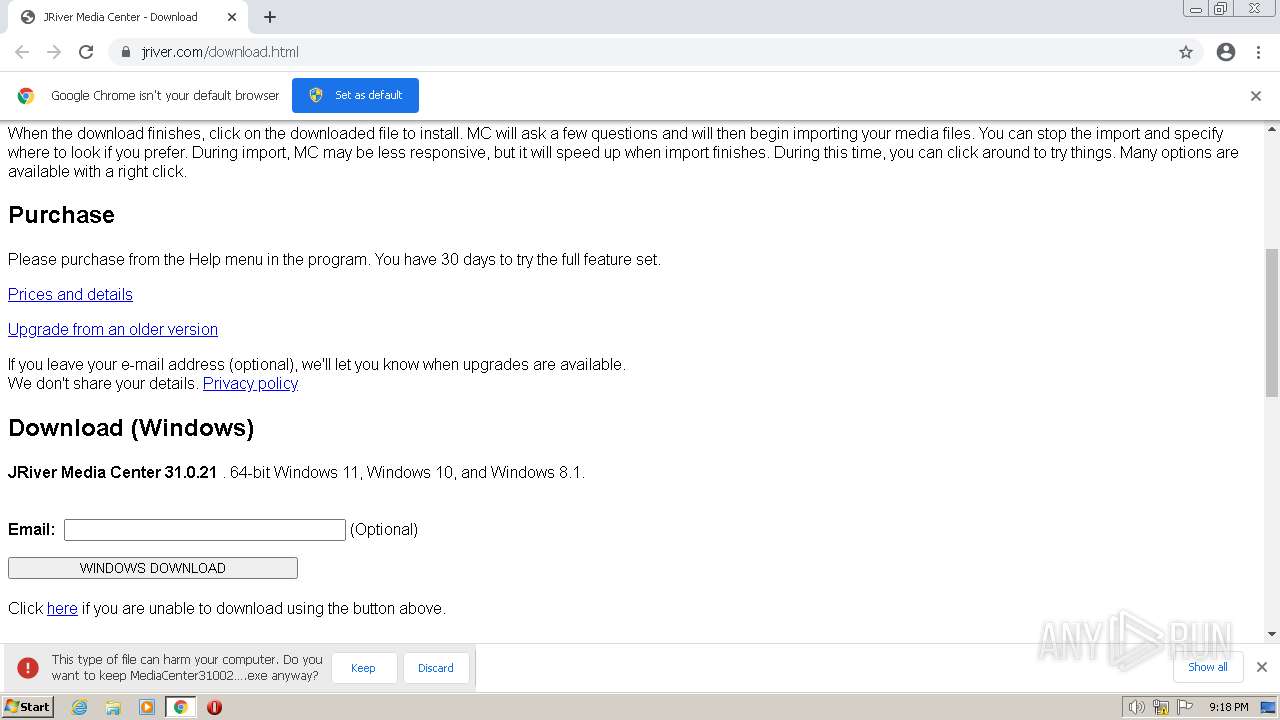Launch Internet Explorer from the taskbar
Screen dimensions: 1280x720
[80, 707]
